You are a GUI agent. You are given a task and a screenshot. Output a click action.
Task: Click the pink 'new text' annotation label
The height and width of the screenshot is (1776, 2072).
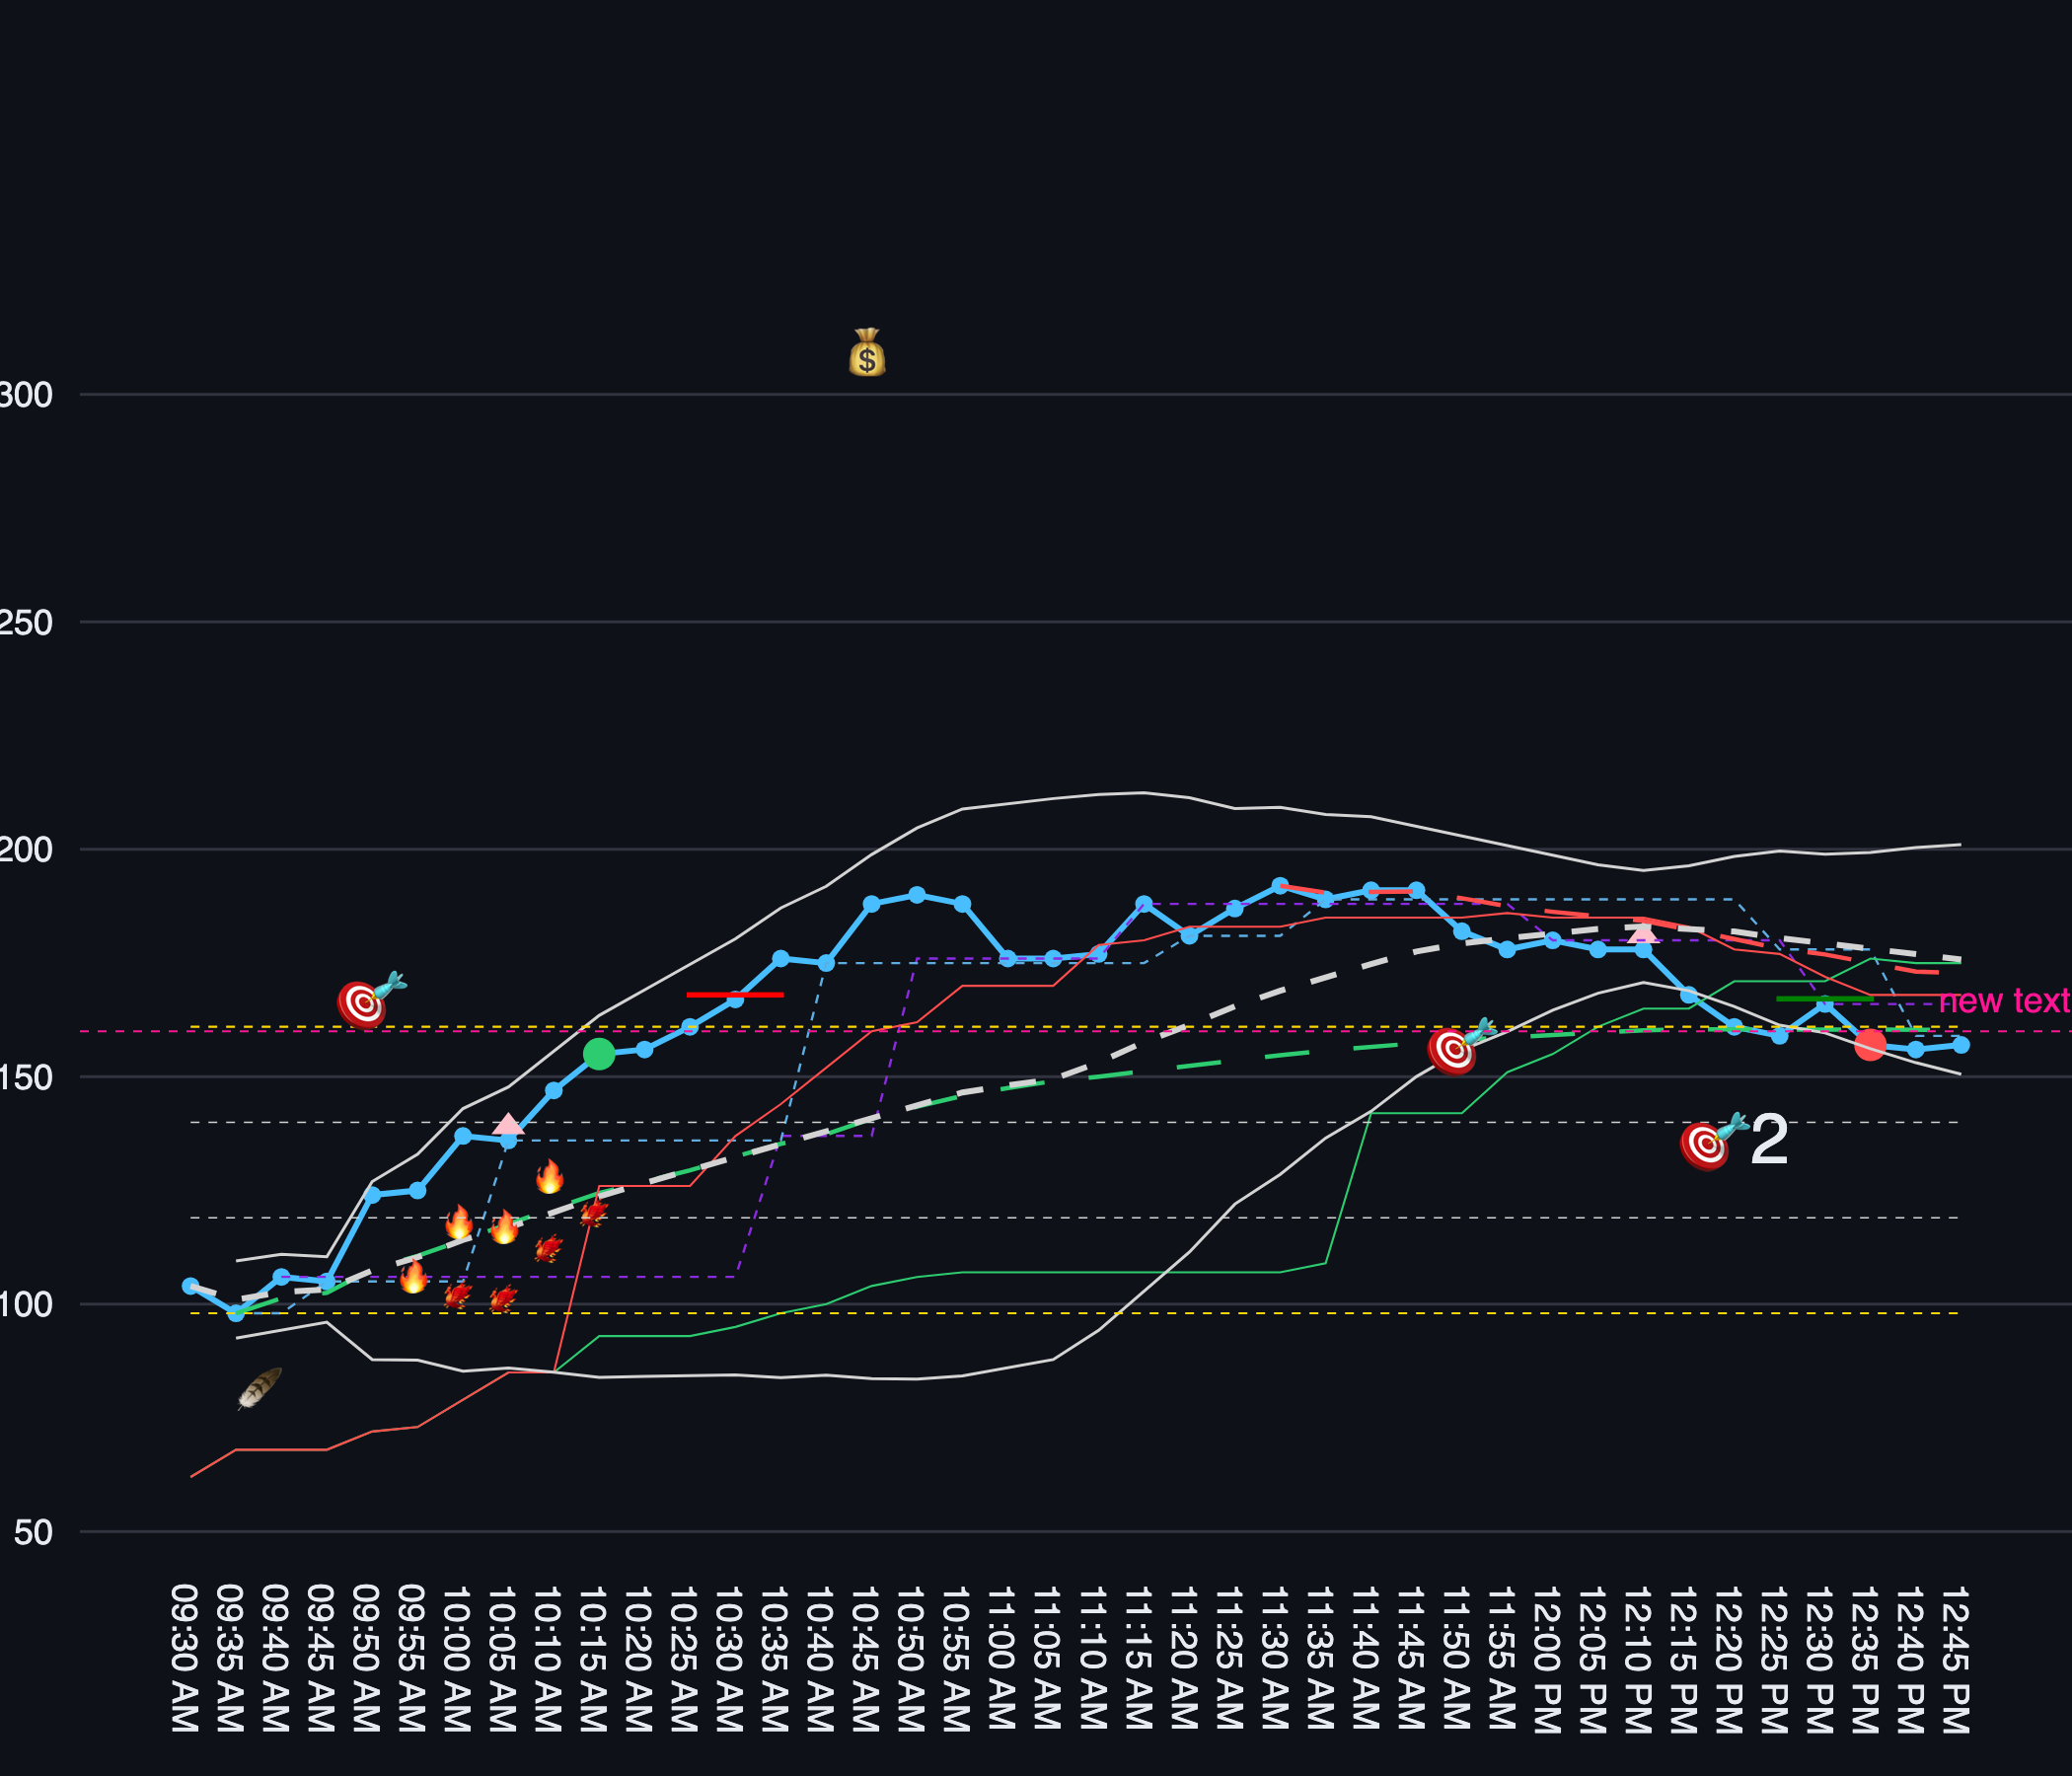point(2003,1001)
